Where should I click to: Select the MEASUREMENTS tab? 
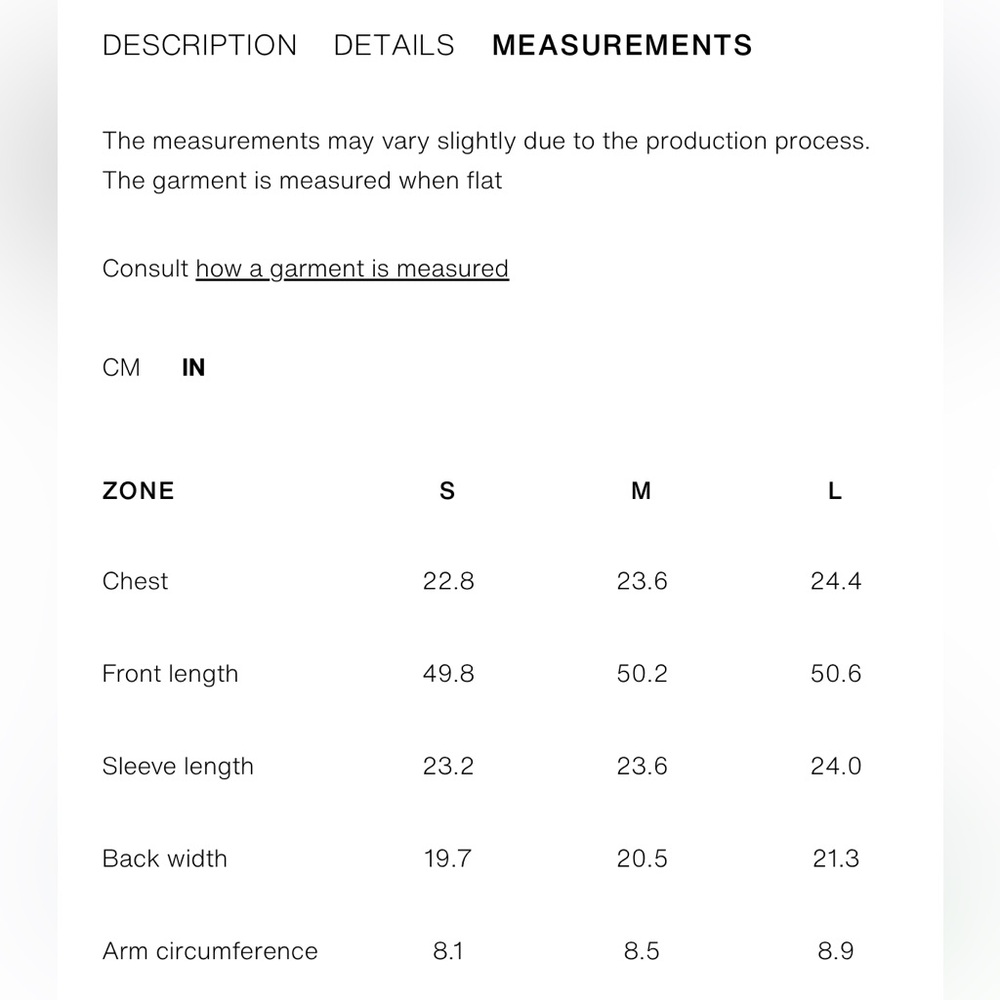[622, 45]
